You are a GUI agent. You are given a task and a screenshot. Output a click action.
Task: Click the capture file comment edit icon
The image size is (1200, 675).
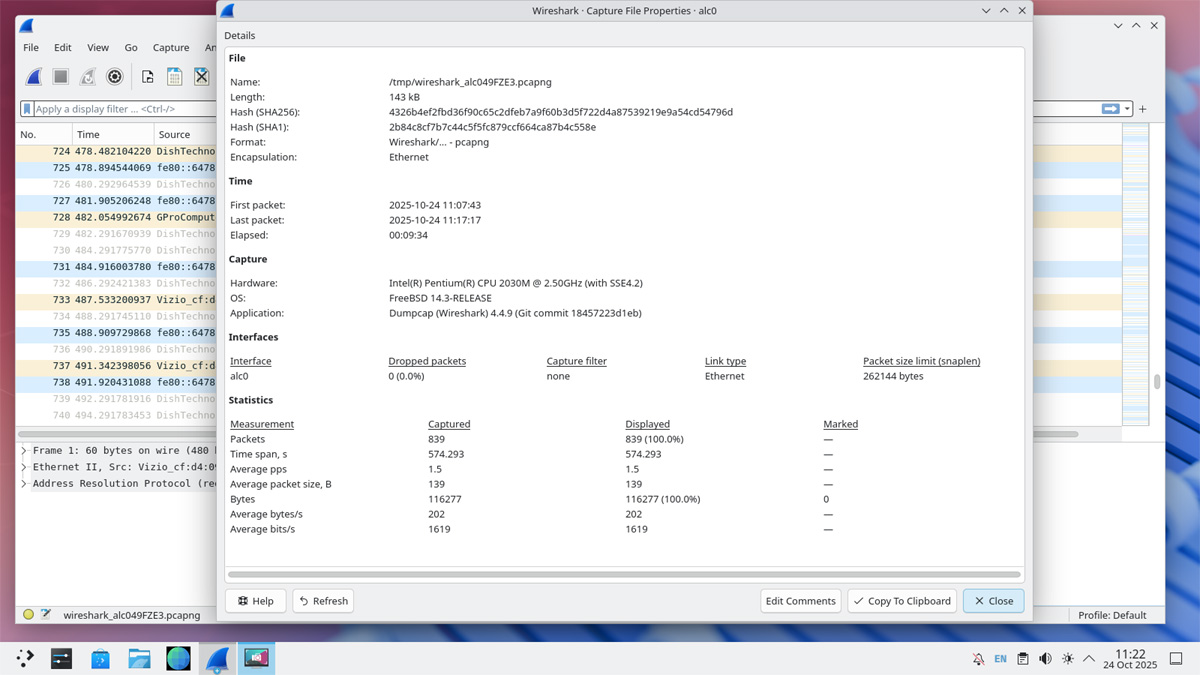click(x=46, y=615)
